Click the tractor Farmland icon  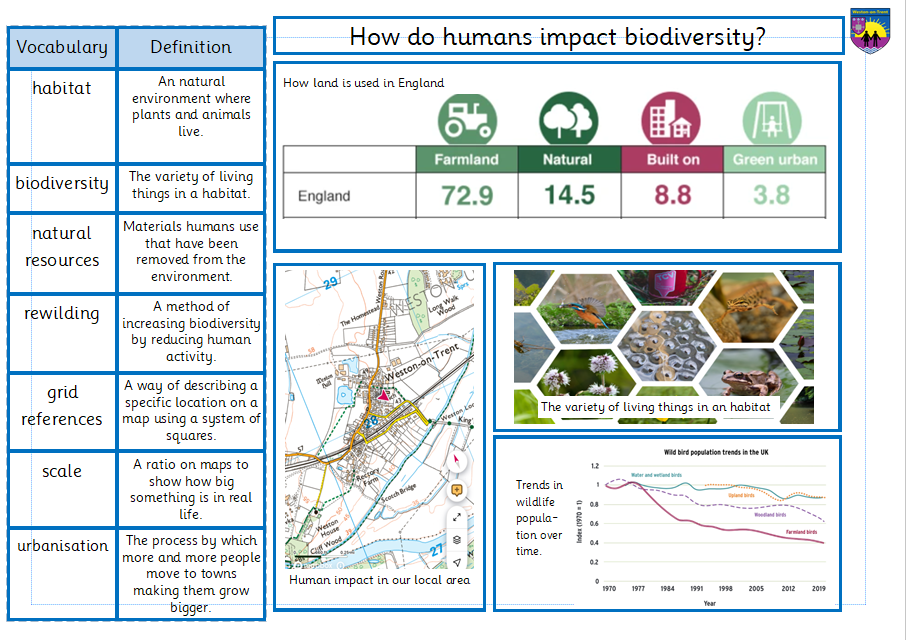tap(467, 118)
